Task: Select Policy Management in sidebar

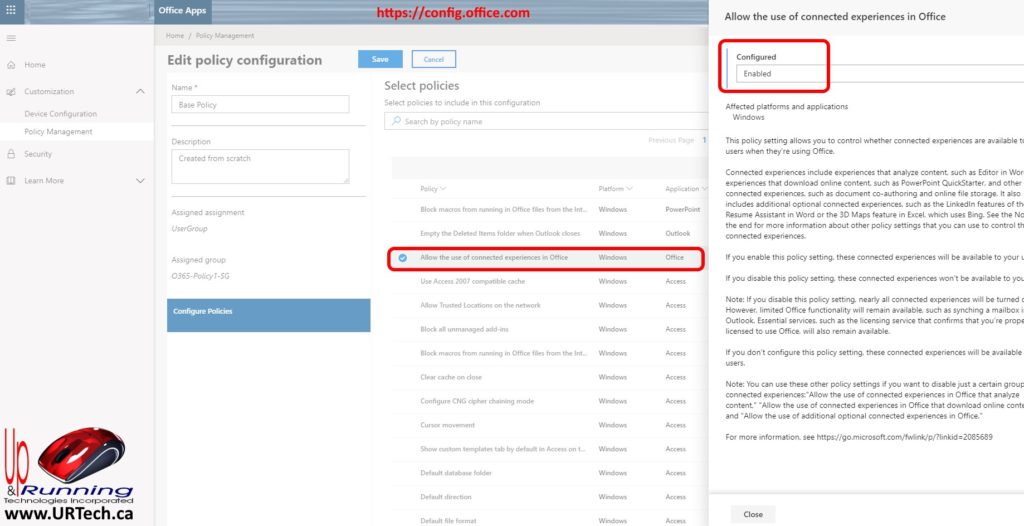Action: point(58,132)
